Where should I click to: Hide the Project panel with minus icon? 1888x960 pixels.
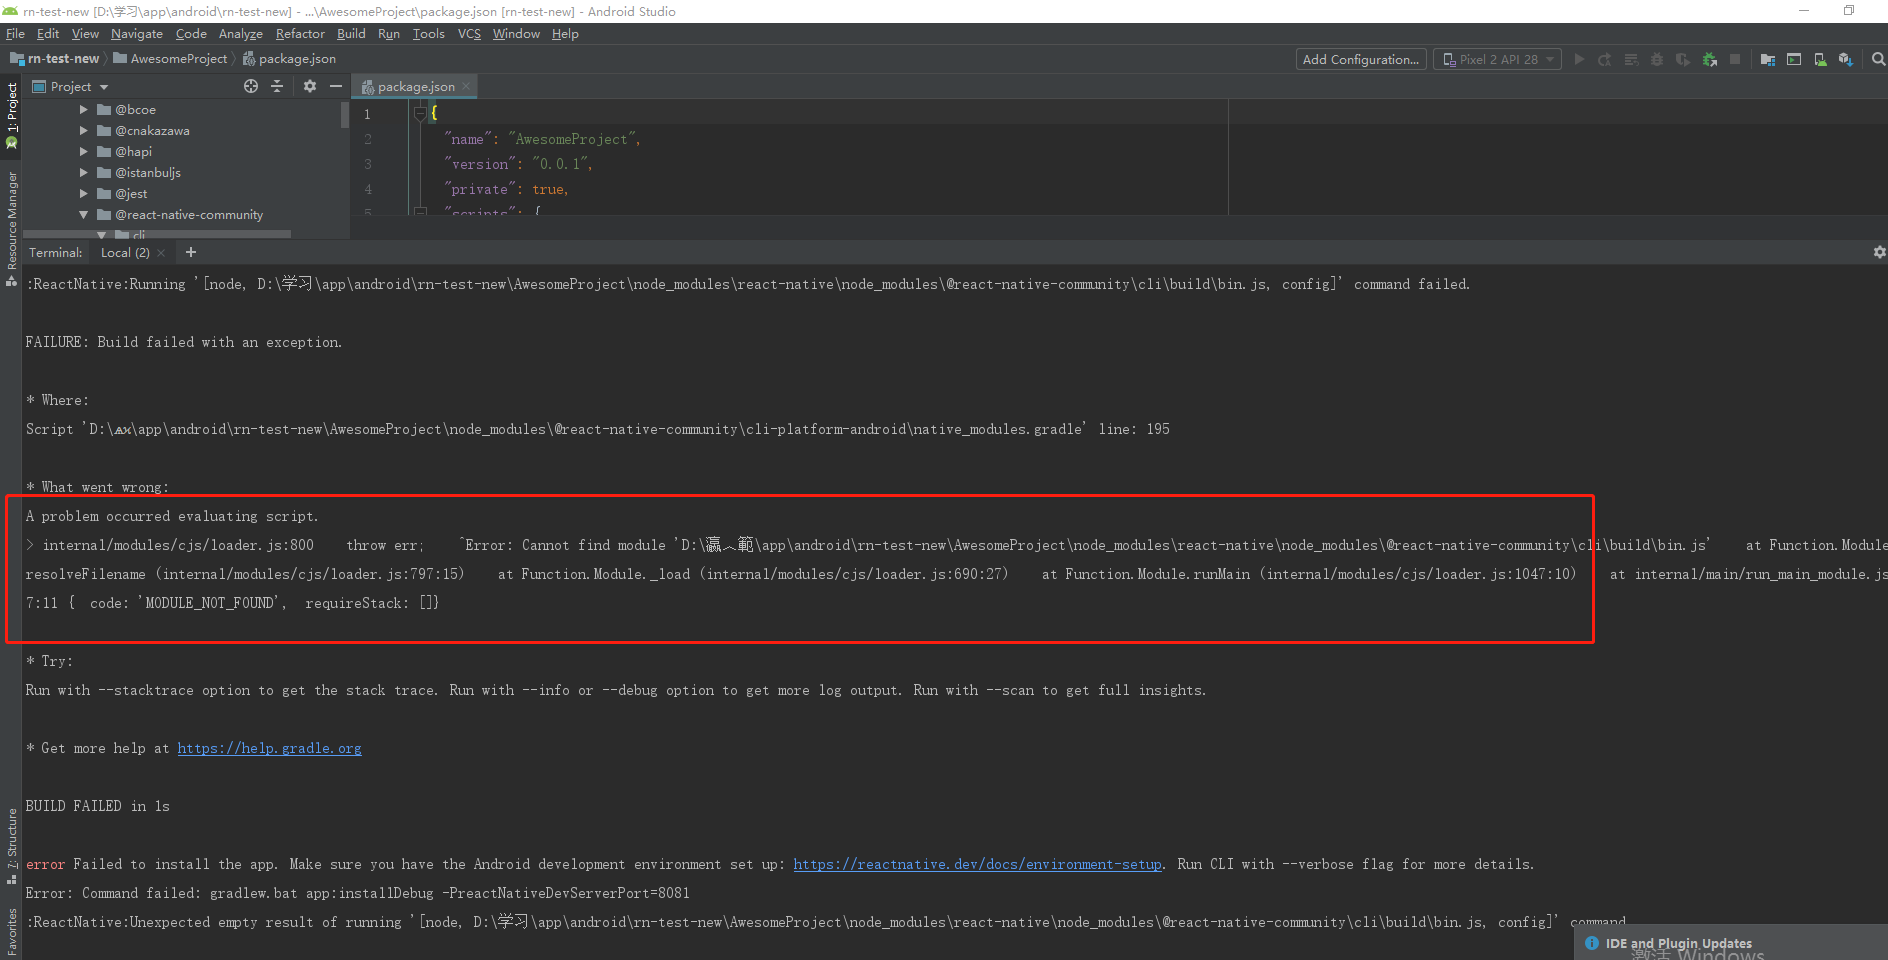tap(336, 86)
